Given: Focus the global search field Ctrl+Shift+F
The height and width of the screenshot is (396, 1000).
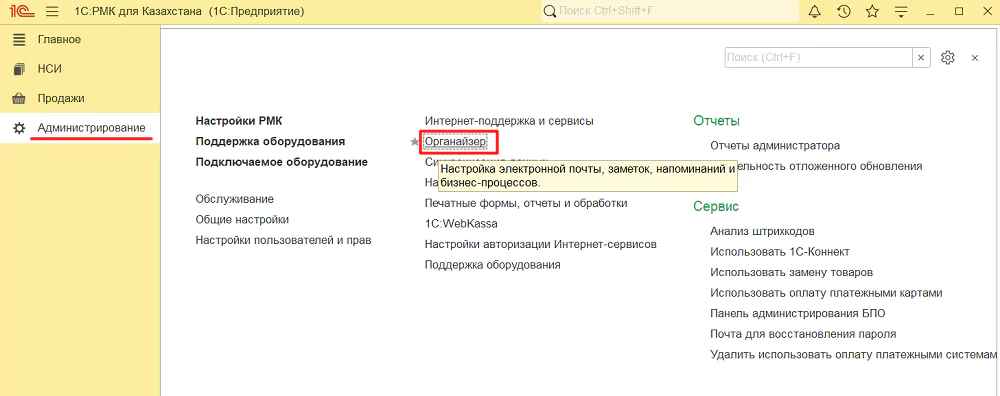Looking at the screenshot, I should 670,11.
